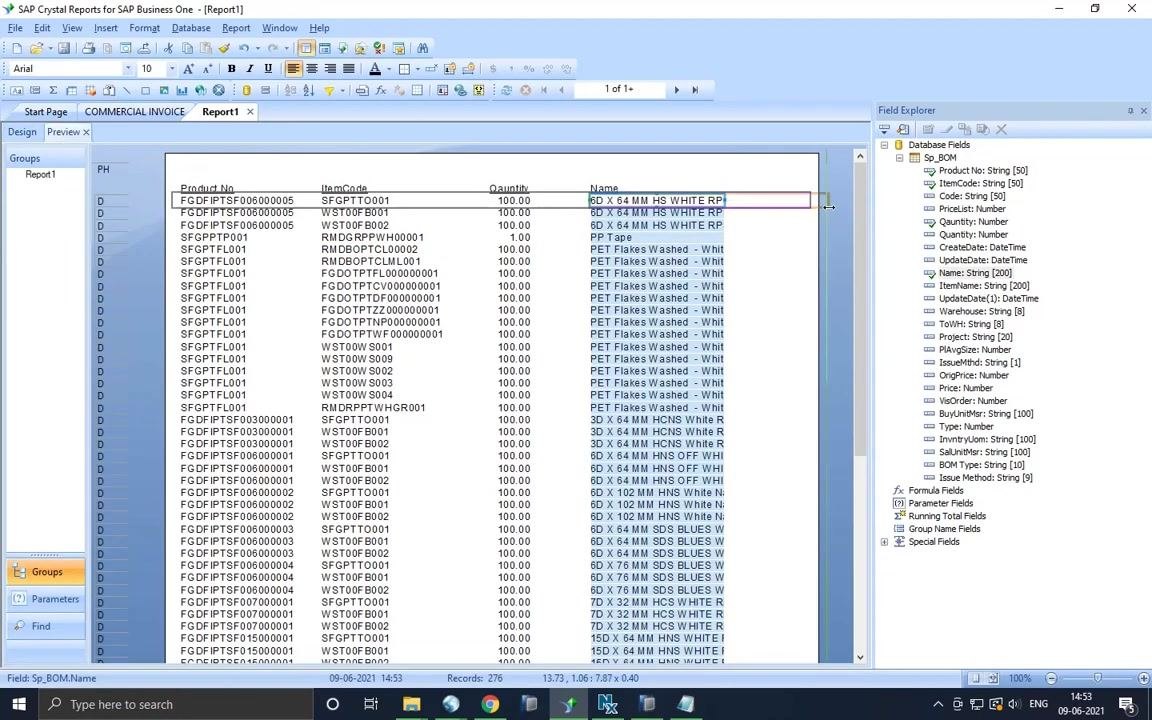Image resolution: width=1152 pixels, height=720 pixels.
Task: Click the Cut scissors icon
Action: [168, 48]
